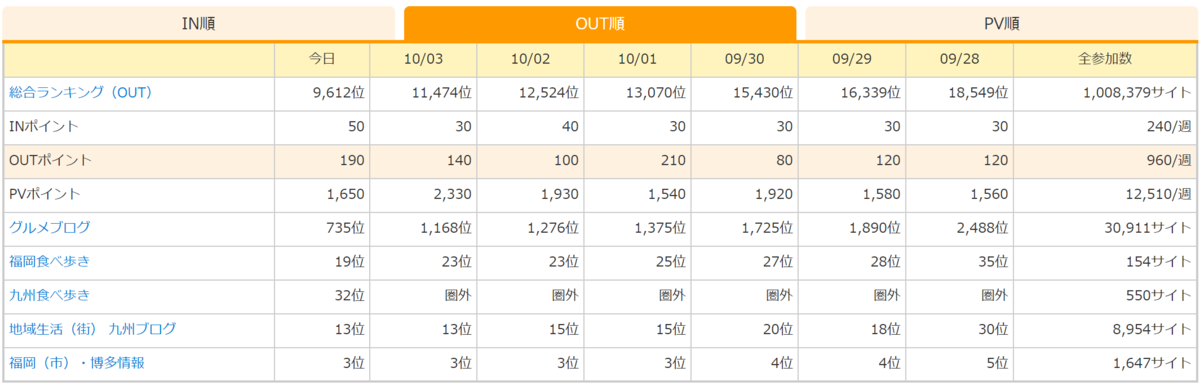Click the 154サイト total cell
Viewport: 1200px width, 386px height.
click(1105, 262)
